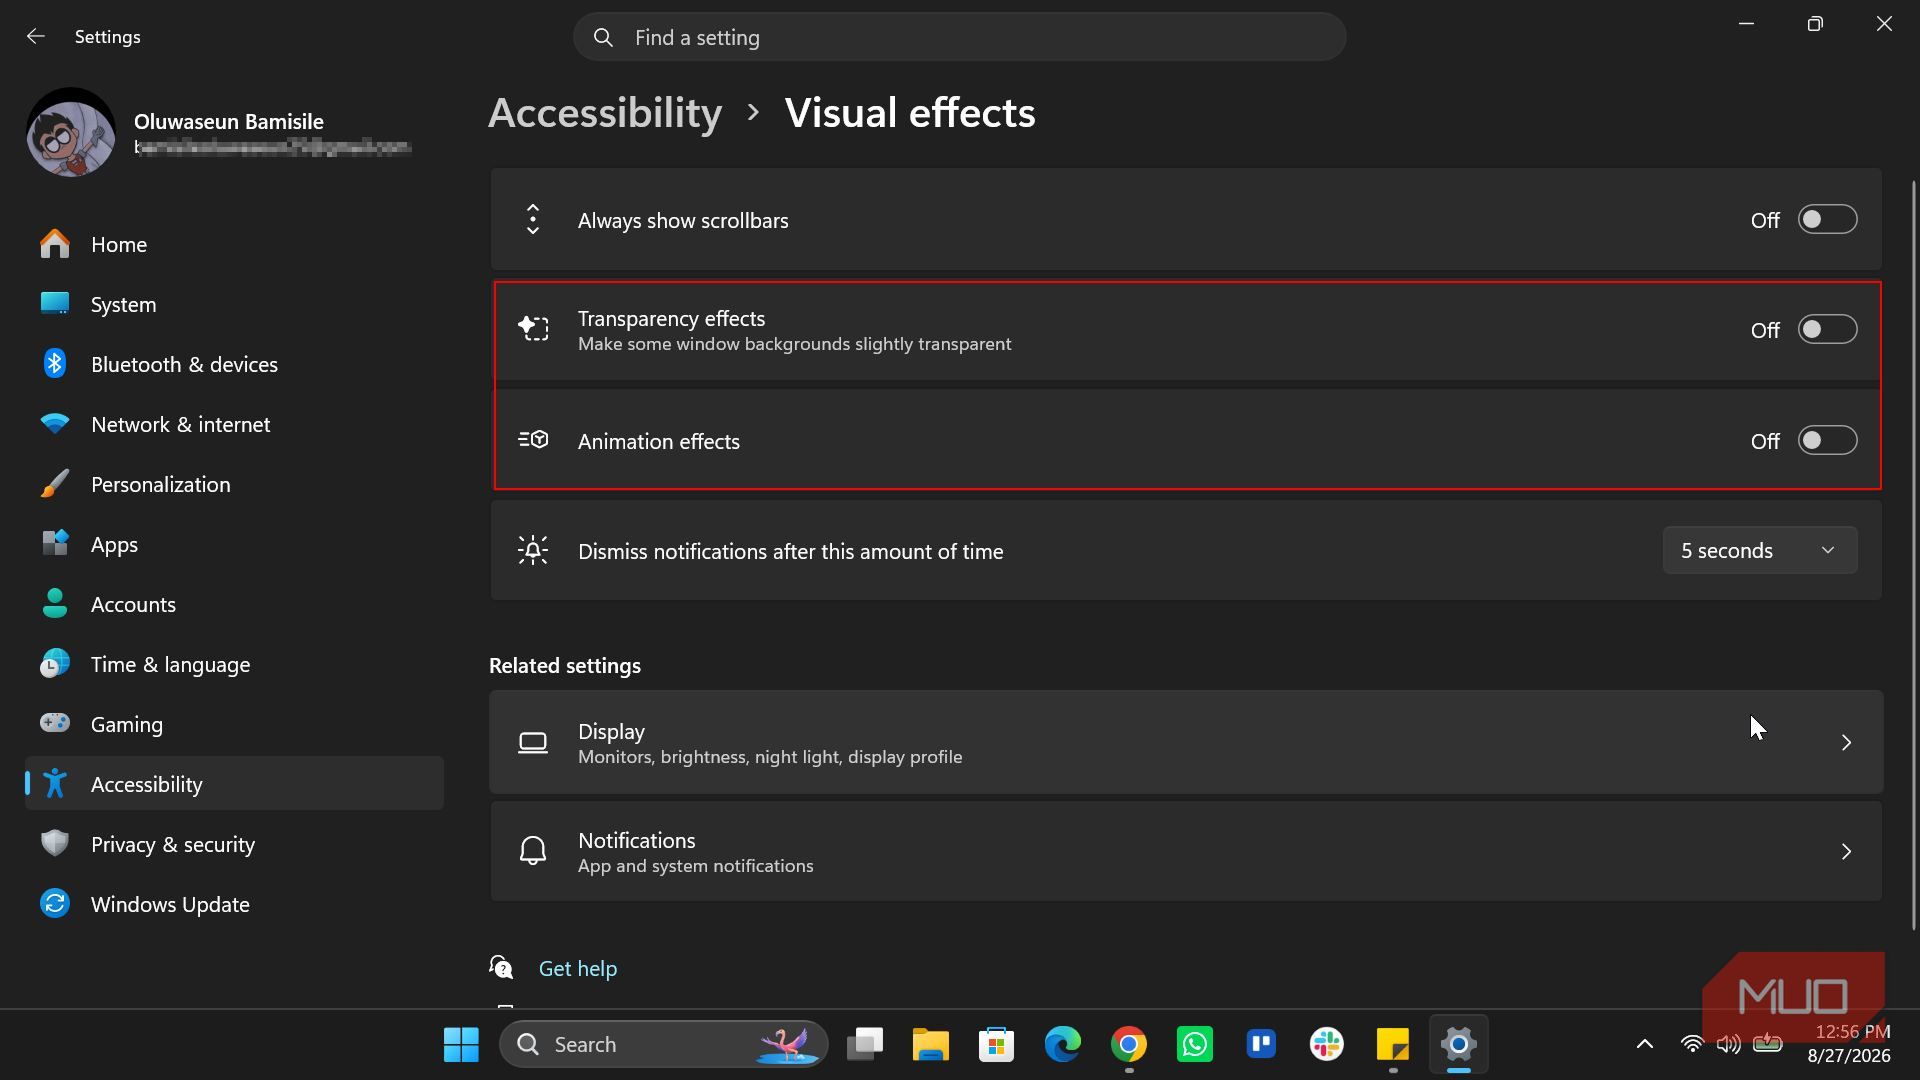Screen dimensions: 1920x1080
Task: Click the Find a setting search box
Action: coord(959,37)
